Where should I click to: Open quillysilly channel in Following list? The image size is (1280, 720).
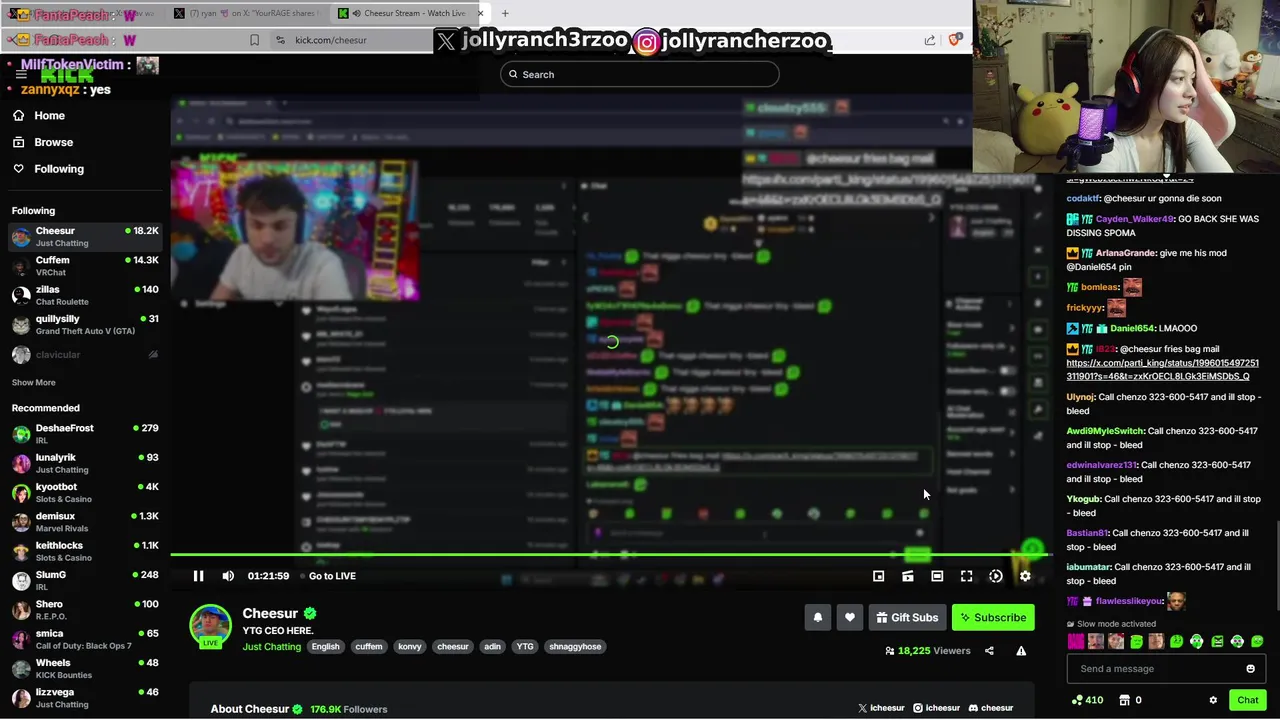85,324
